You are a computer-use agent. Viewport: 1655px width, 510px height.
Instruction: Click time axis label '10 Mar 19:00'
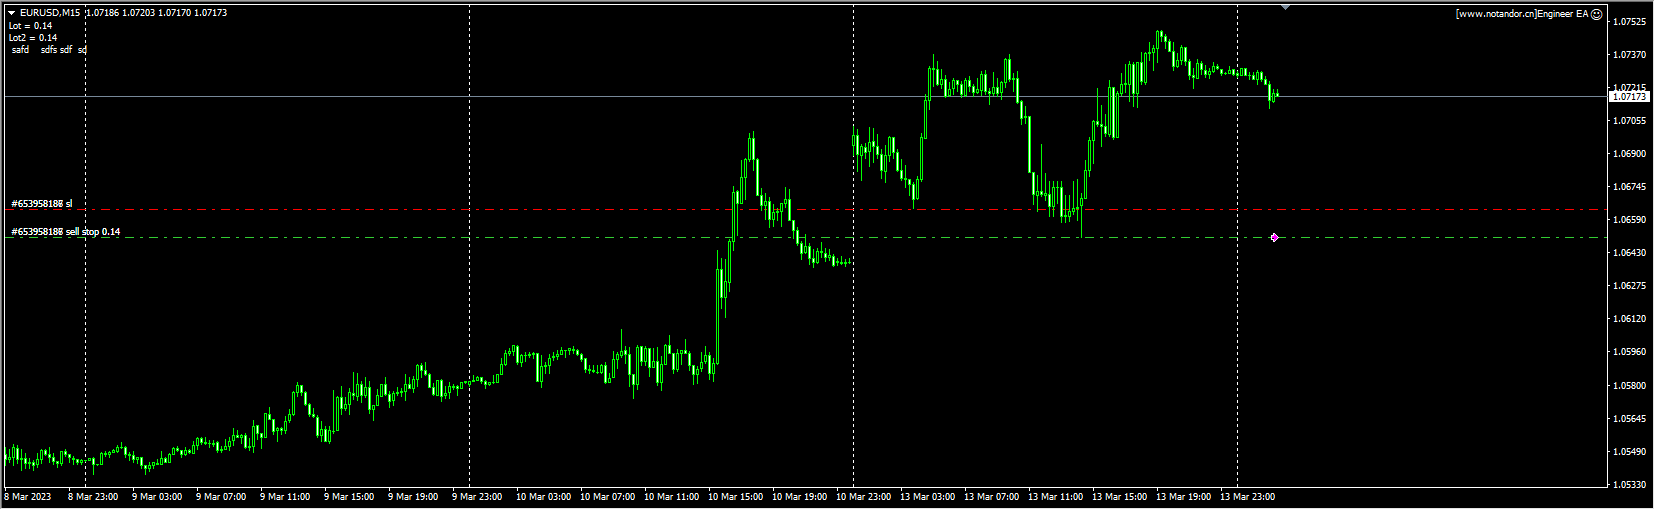800,497
